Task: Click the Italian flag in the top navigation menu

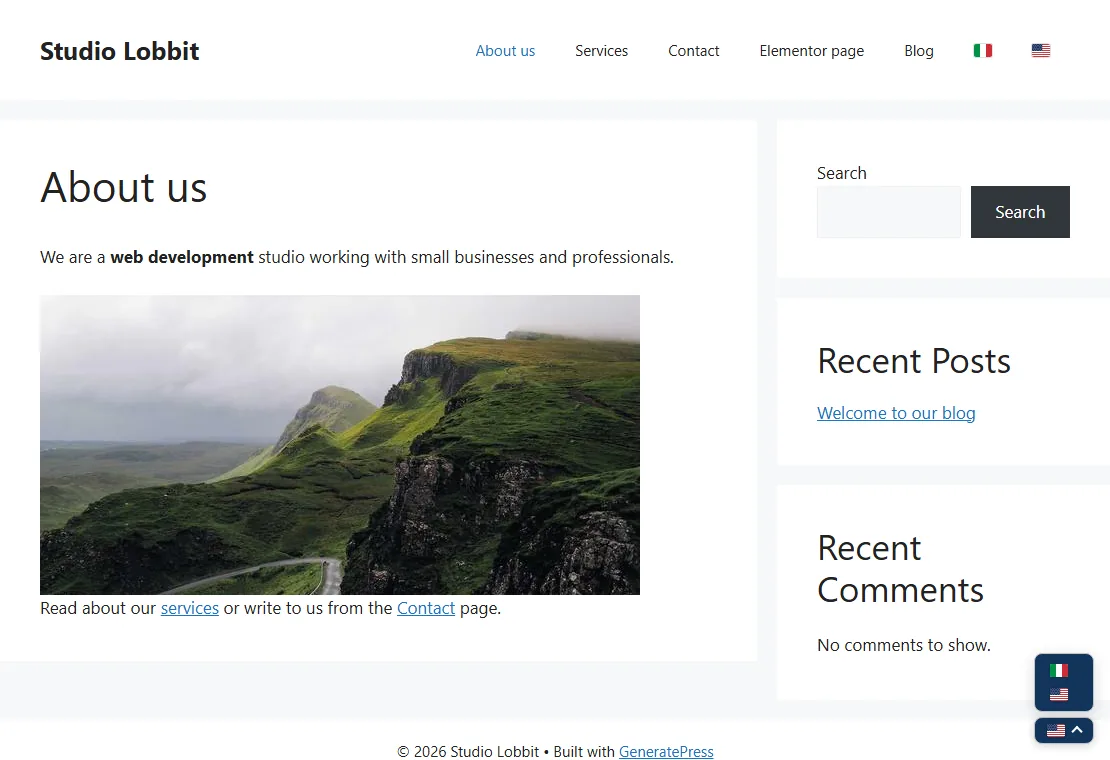Action: coord(983,50)
